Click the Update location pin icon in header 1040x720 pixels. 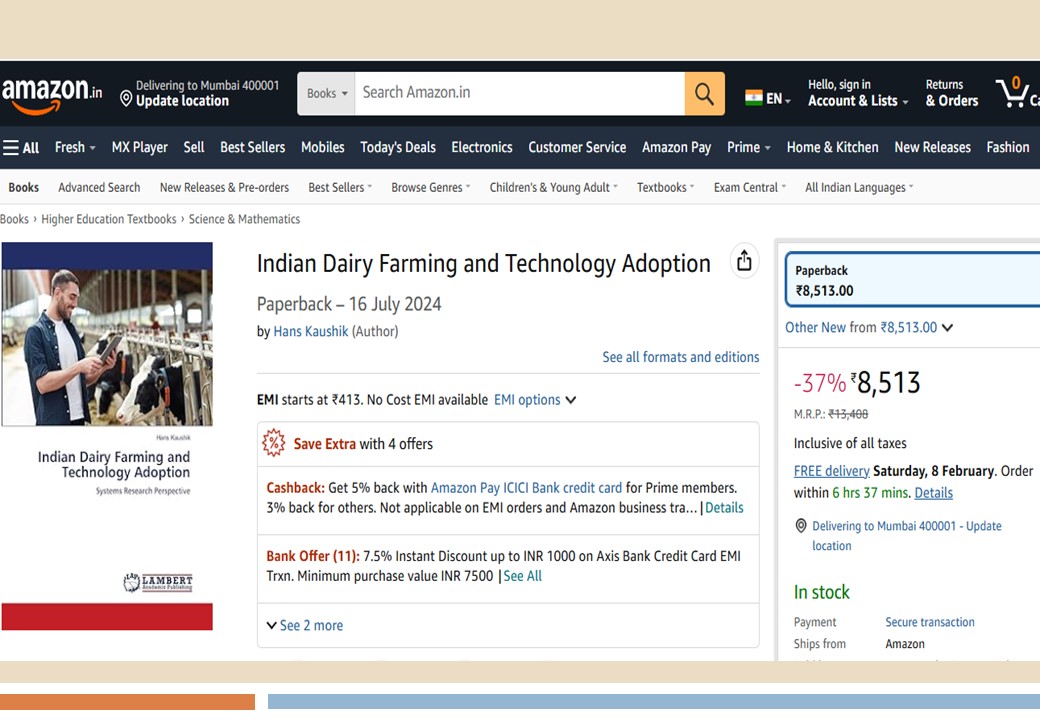point(126,99)
